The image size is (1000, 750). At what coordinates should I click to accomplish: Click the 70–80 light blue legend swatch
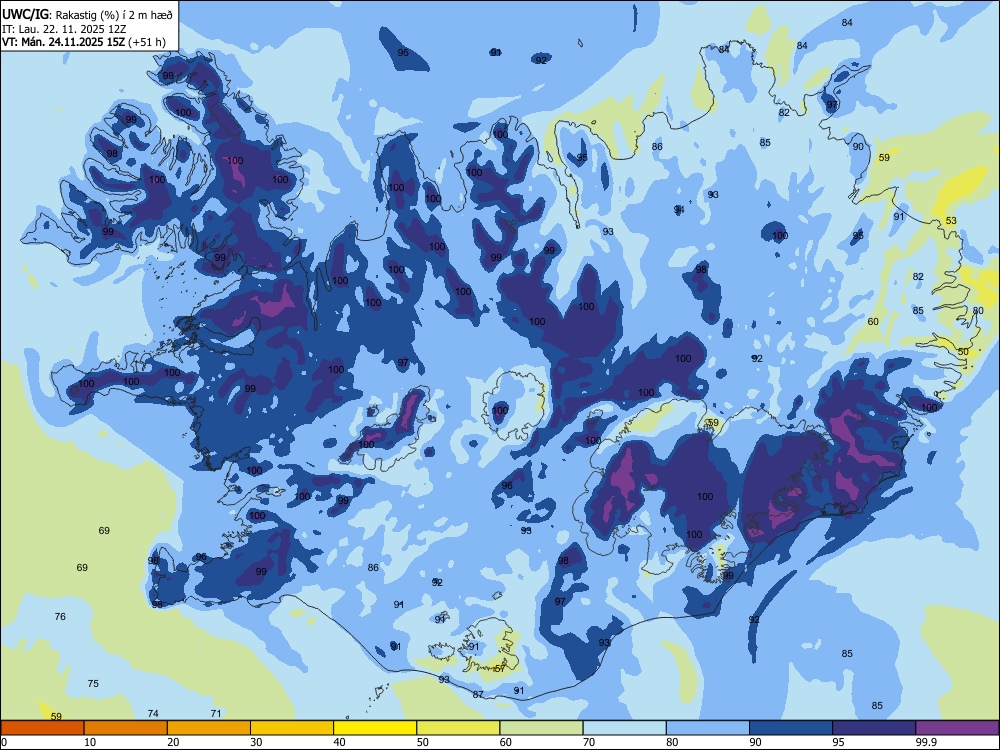(x=624, y=728)
